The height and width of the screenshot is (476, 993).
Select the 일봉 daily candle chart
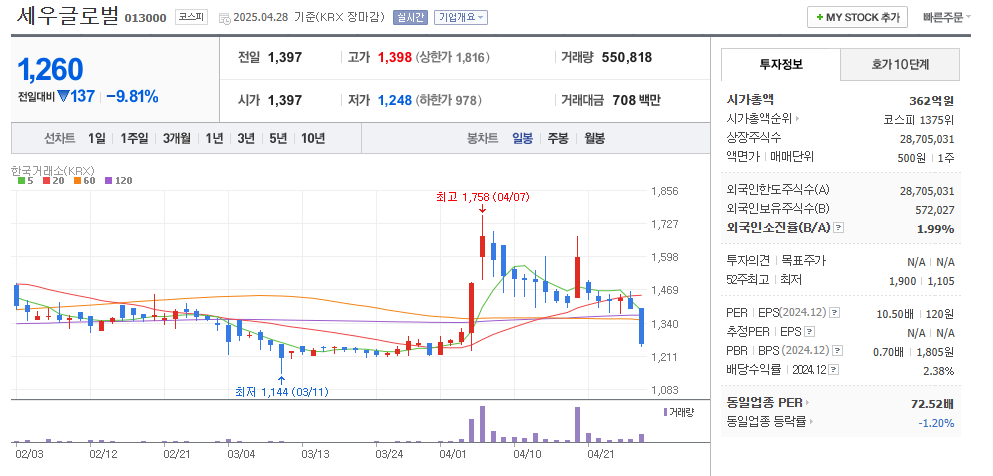[522, 138]
